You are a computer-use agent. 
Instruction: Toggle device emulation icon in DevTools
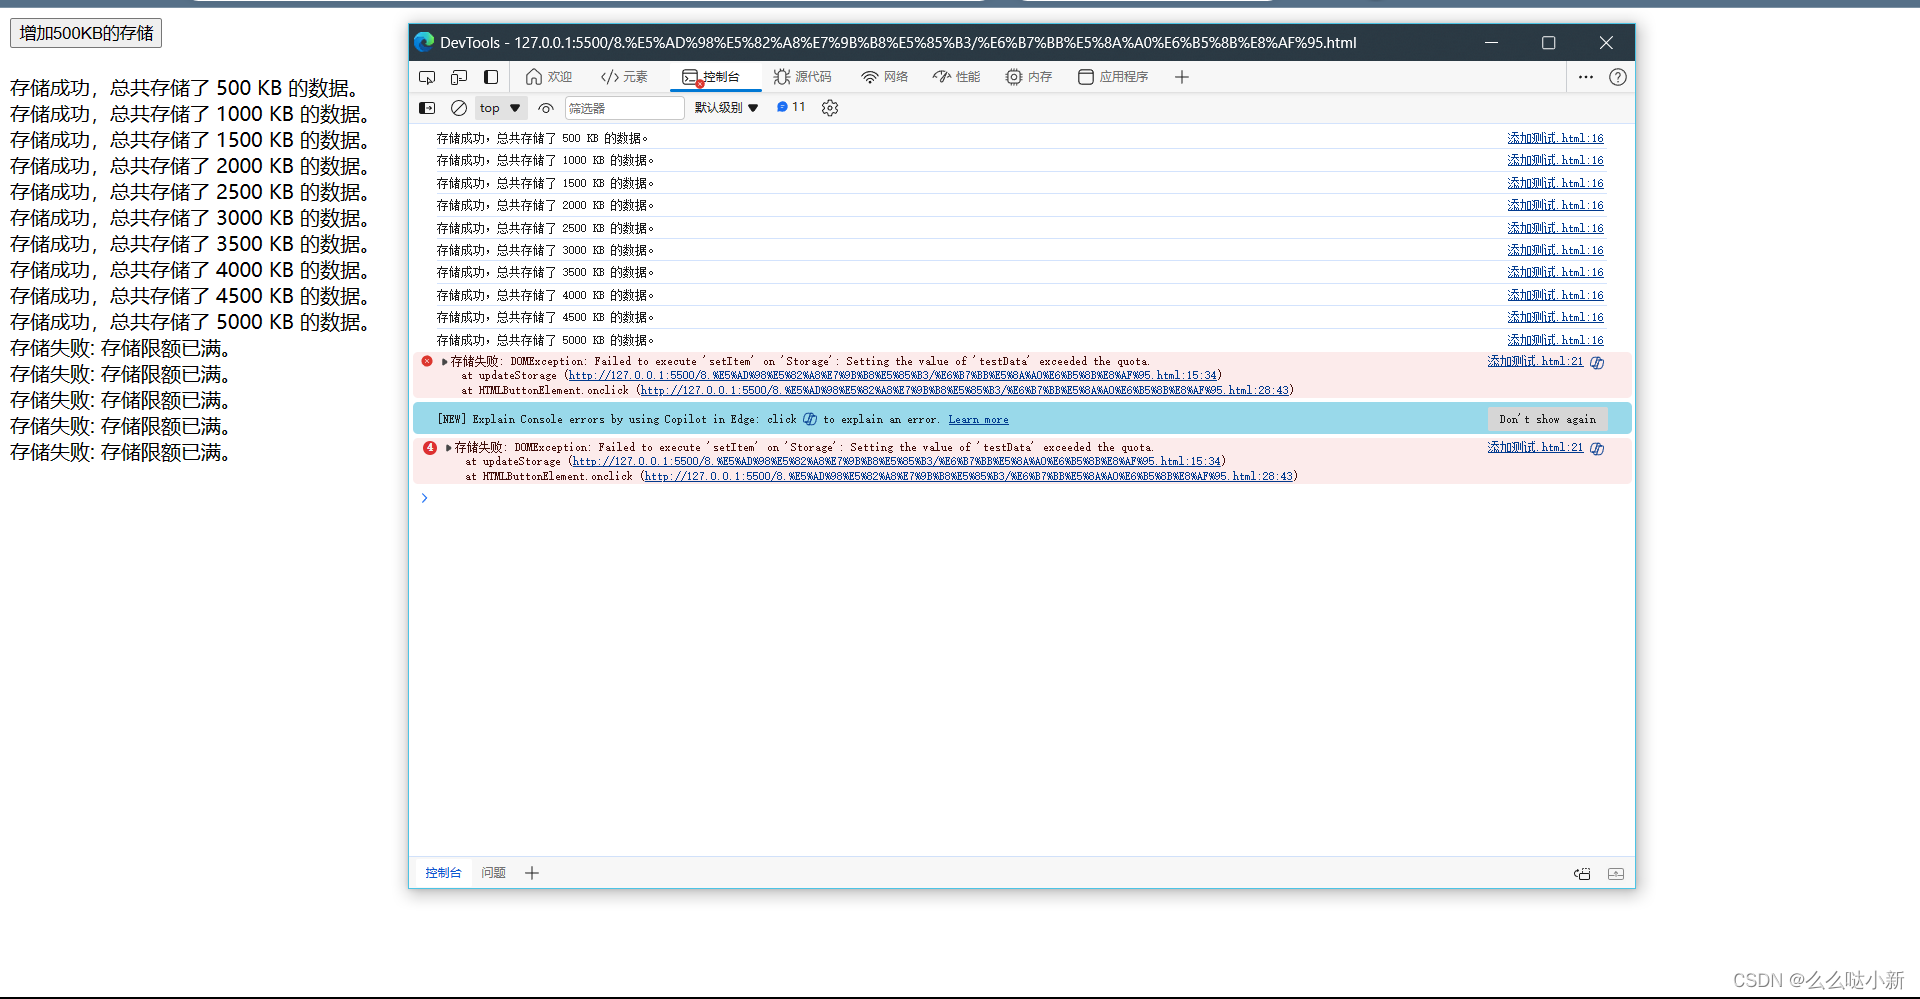pos(459,77)
